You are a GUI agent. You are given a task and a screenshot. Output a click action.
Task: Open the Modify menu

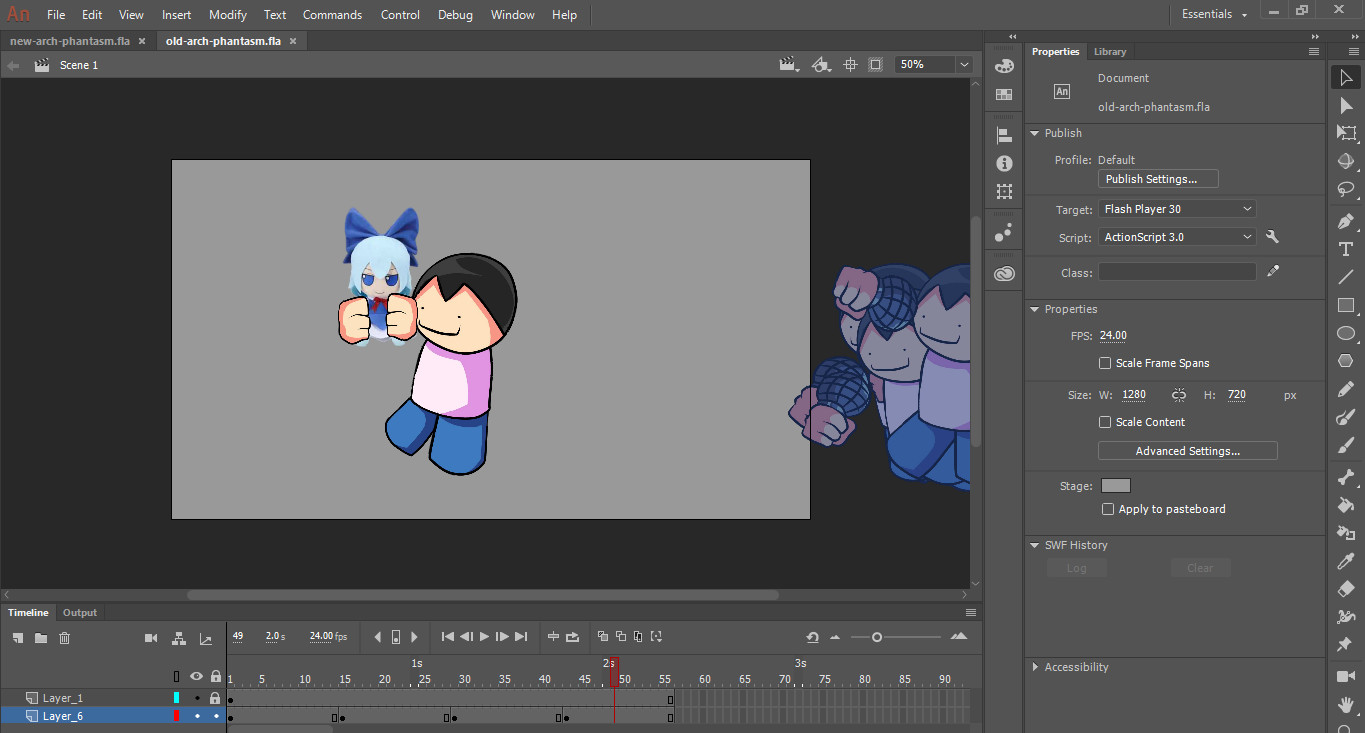click(x=227, y=15)
